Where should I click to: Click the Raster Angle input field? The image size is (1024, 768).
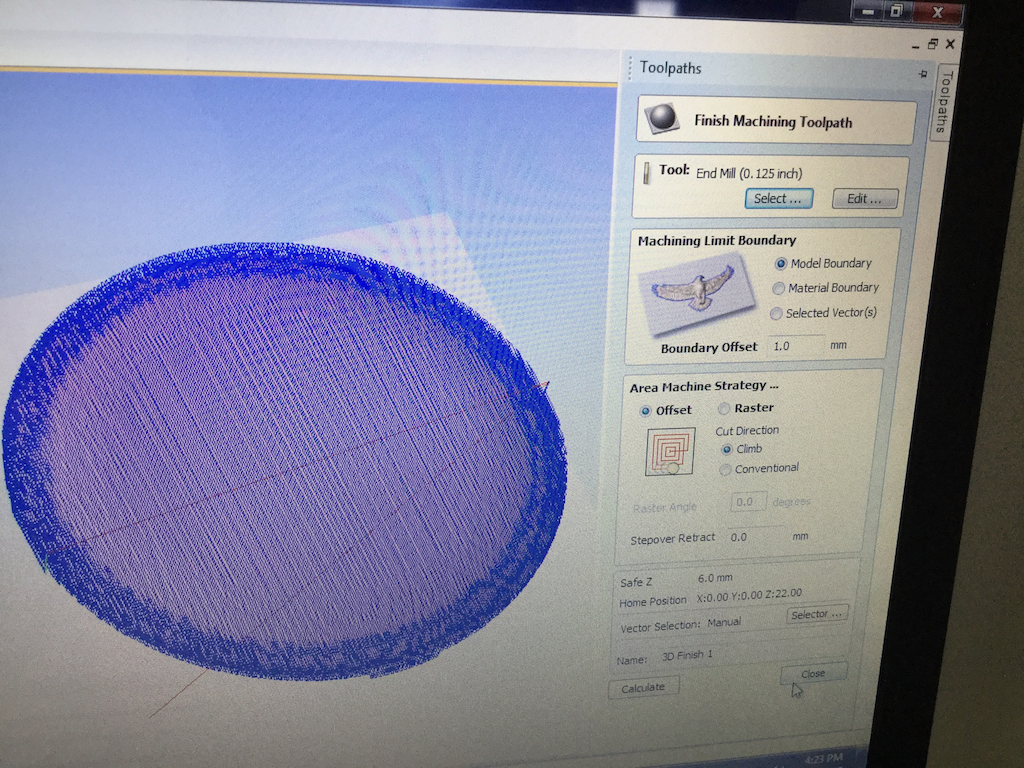[x=748, y=502]
